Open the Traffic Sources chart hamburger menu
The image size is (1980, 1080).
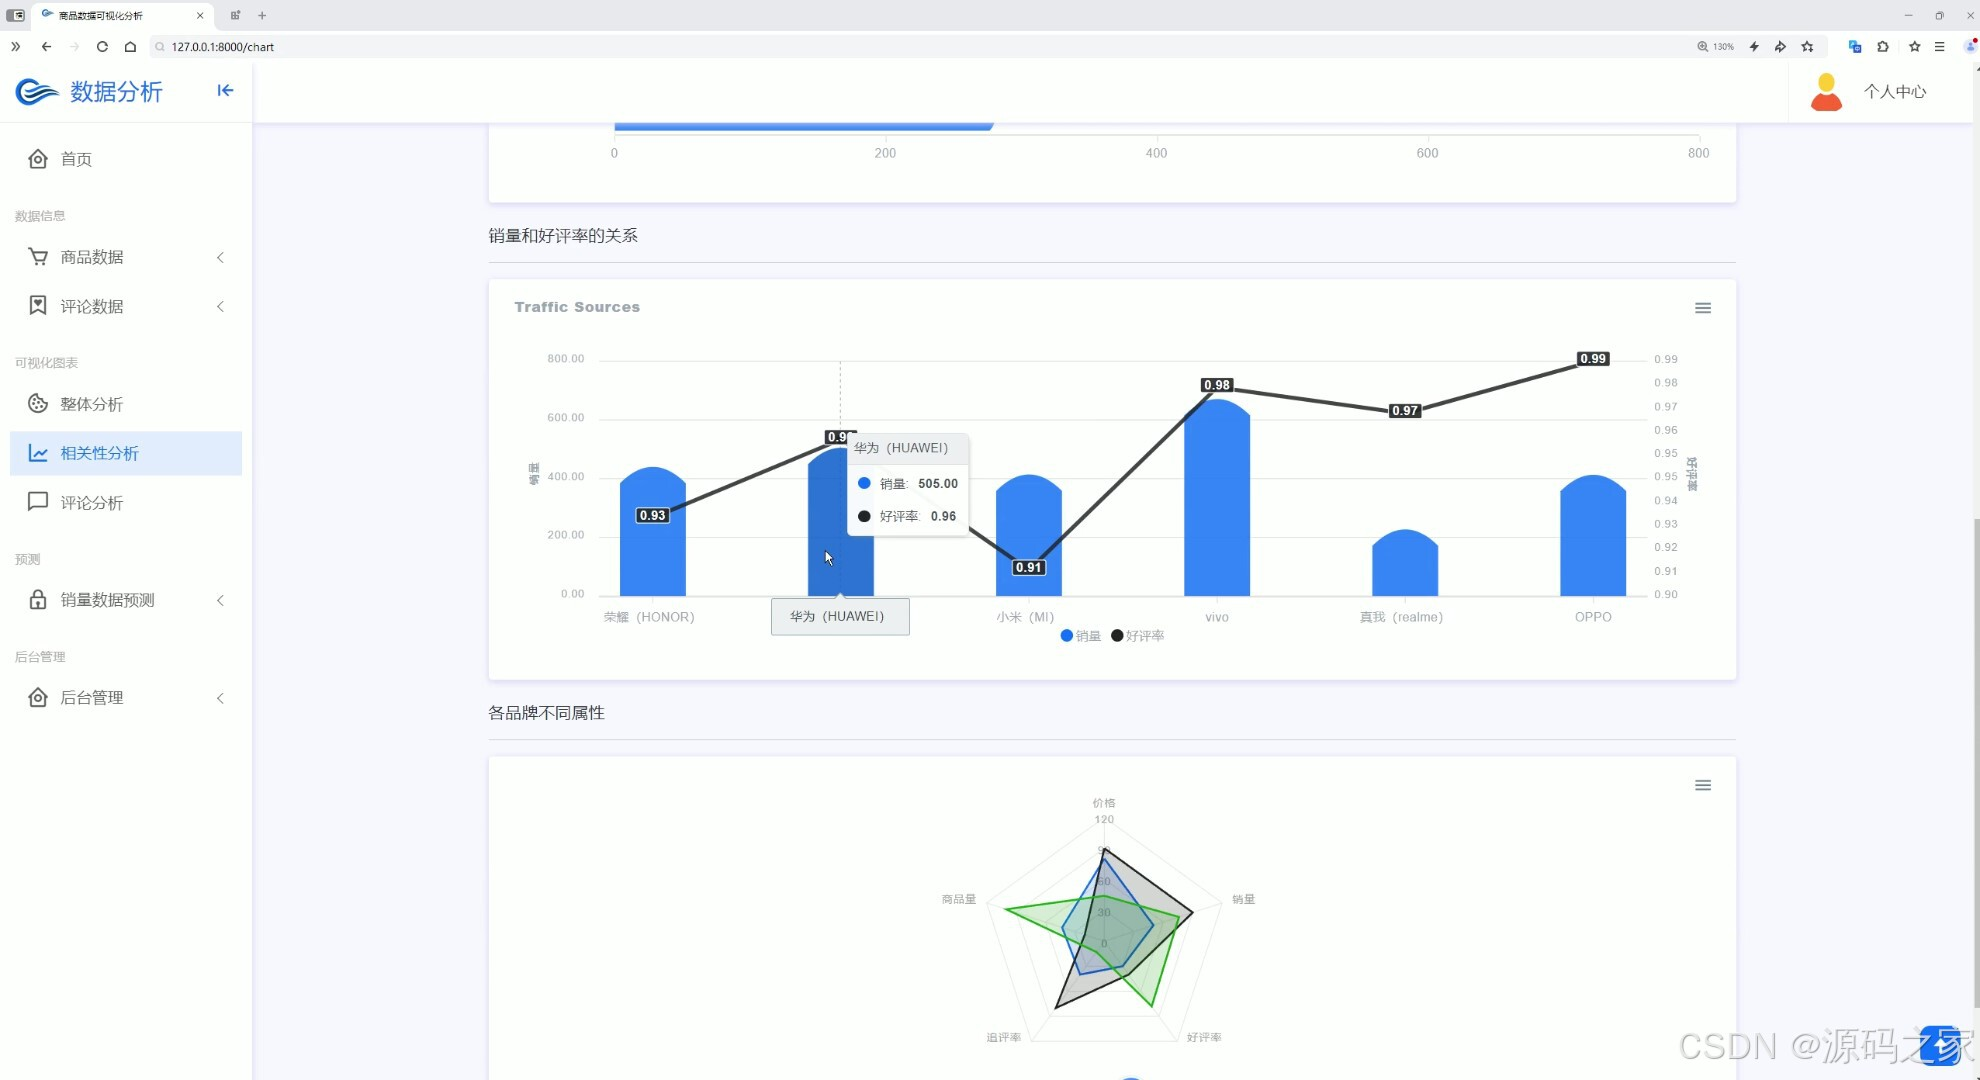[x=1702, y=308]
